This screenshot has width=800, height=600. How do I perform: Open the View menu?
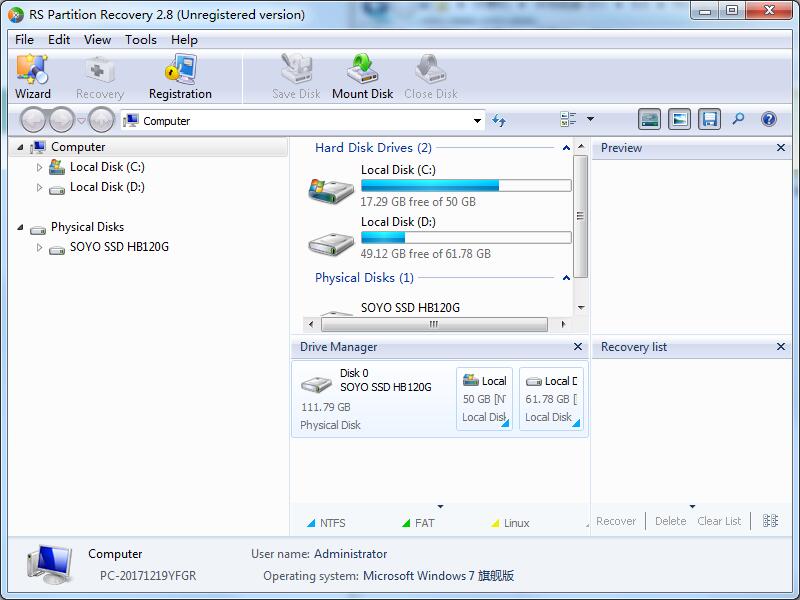(x=97, y=40)
